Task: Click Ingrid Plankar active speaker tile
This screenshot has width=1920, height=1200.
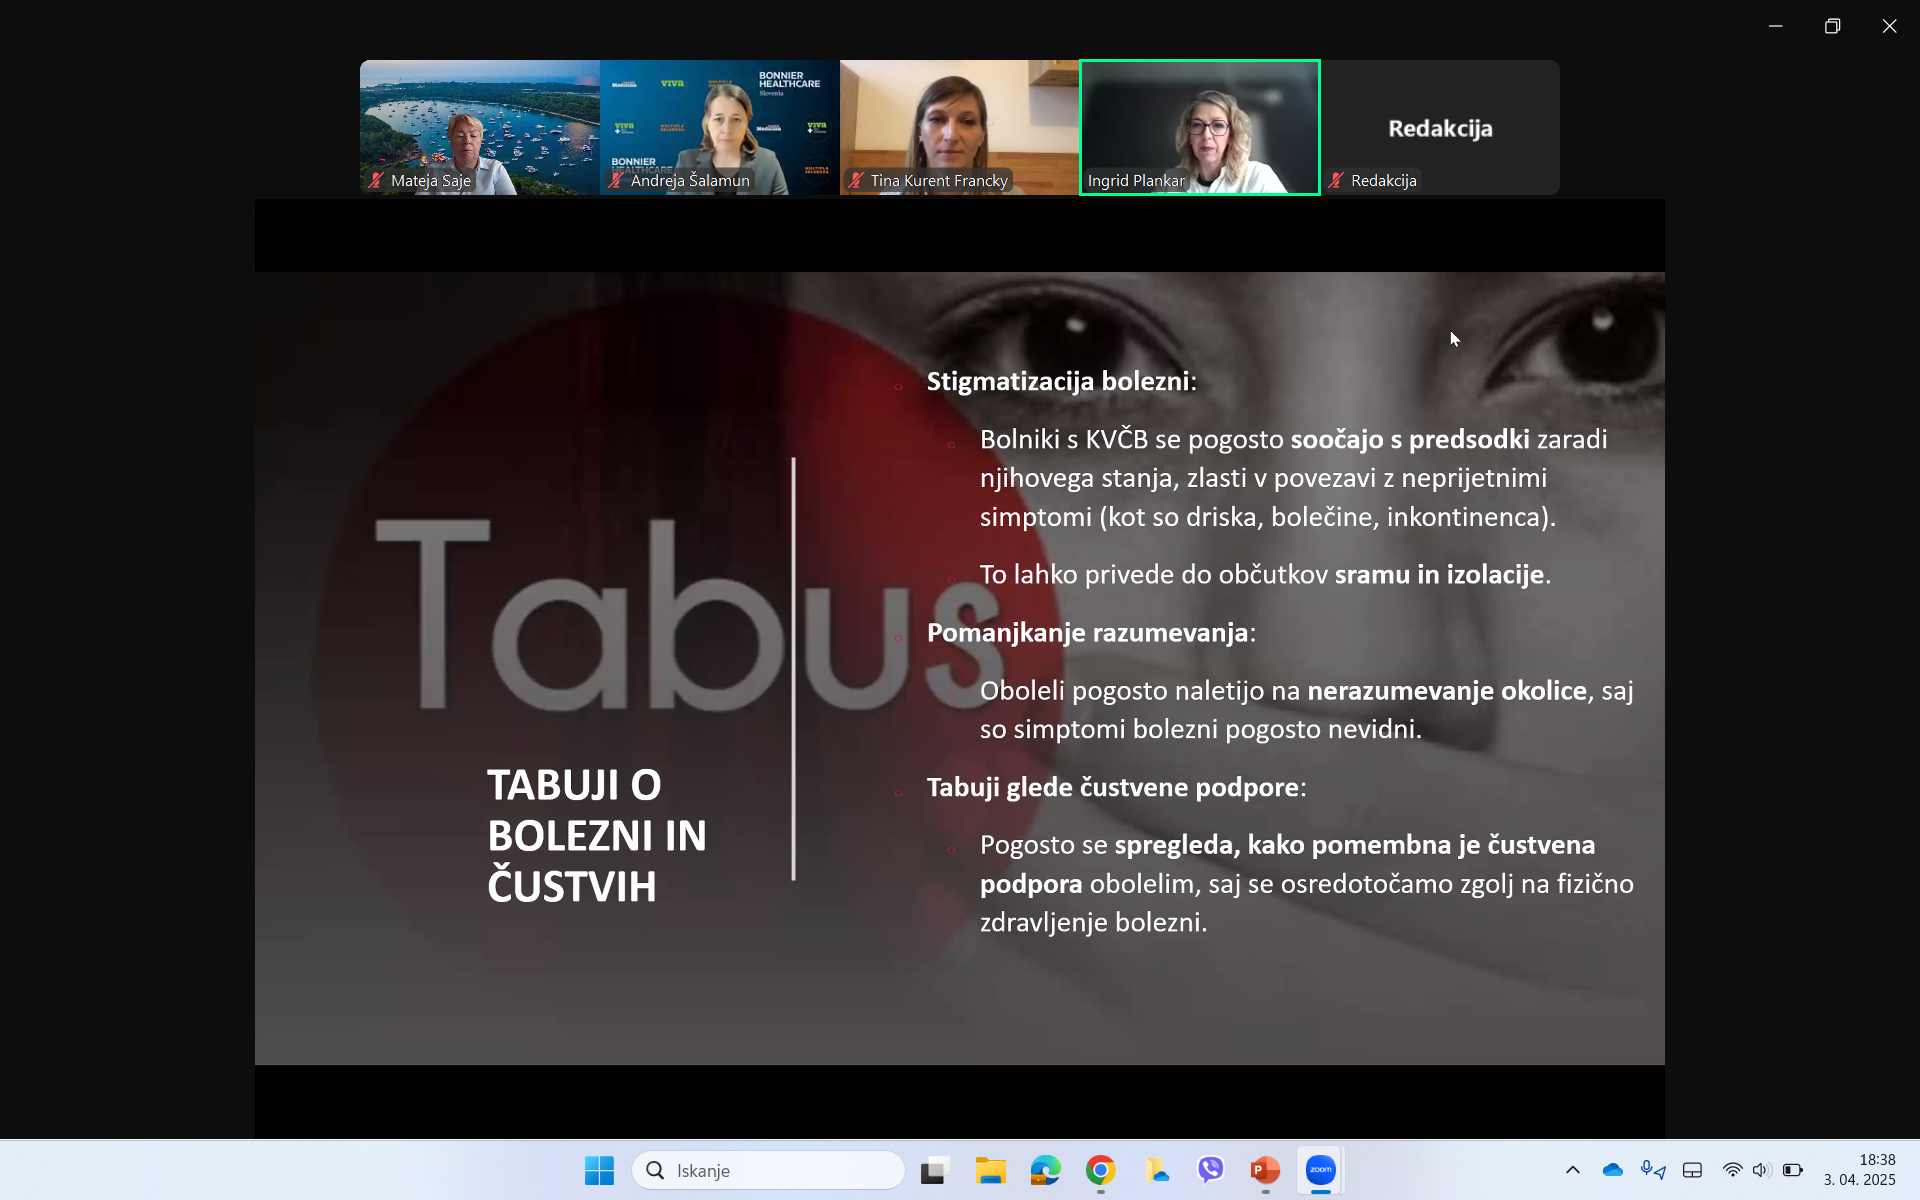Action: point(1200,127)
